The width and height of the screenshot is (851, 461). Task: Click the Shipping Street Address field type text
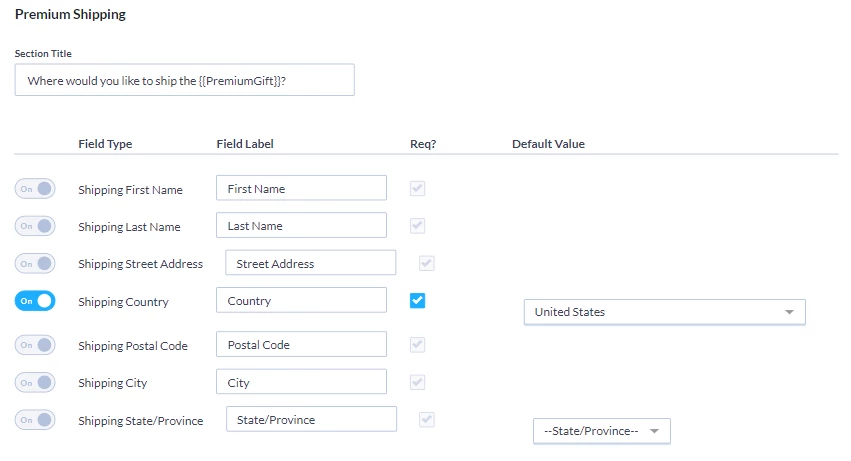coord(141,264)
